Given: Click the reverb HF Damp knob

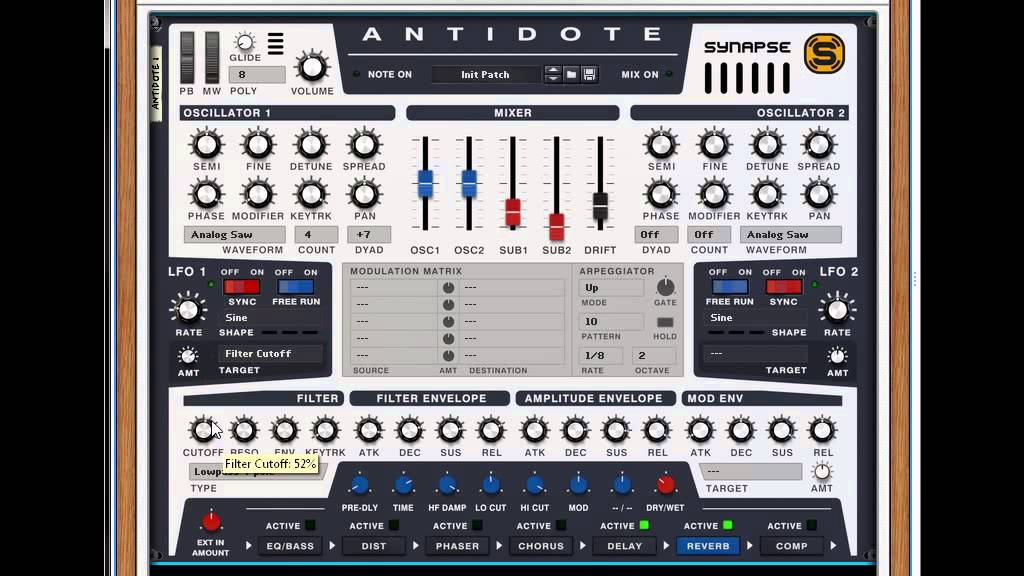Looking at the screenshot, I should [447, 485].
